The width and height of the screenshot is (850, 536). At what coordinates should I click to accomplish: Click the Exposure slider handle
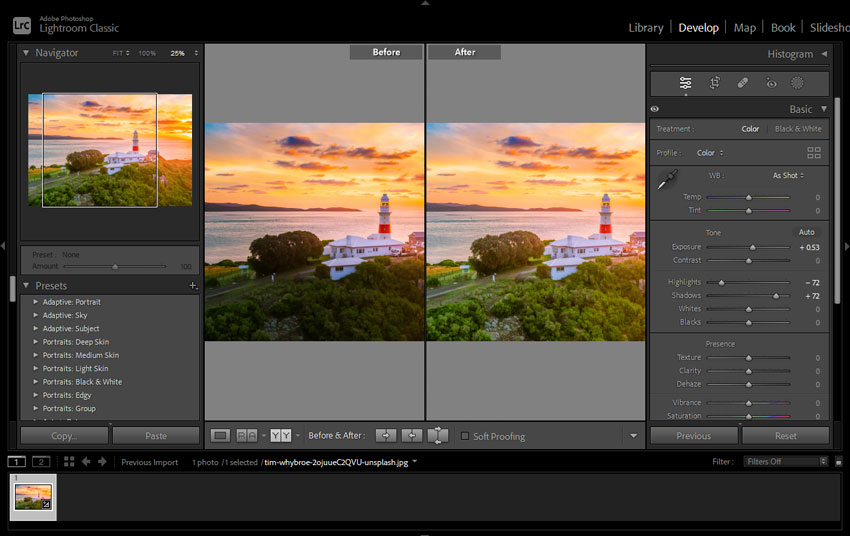coord(752,247)
